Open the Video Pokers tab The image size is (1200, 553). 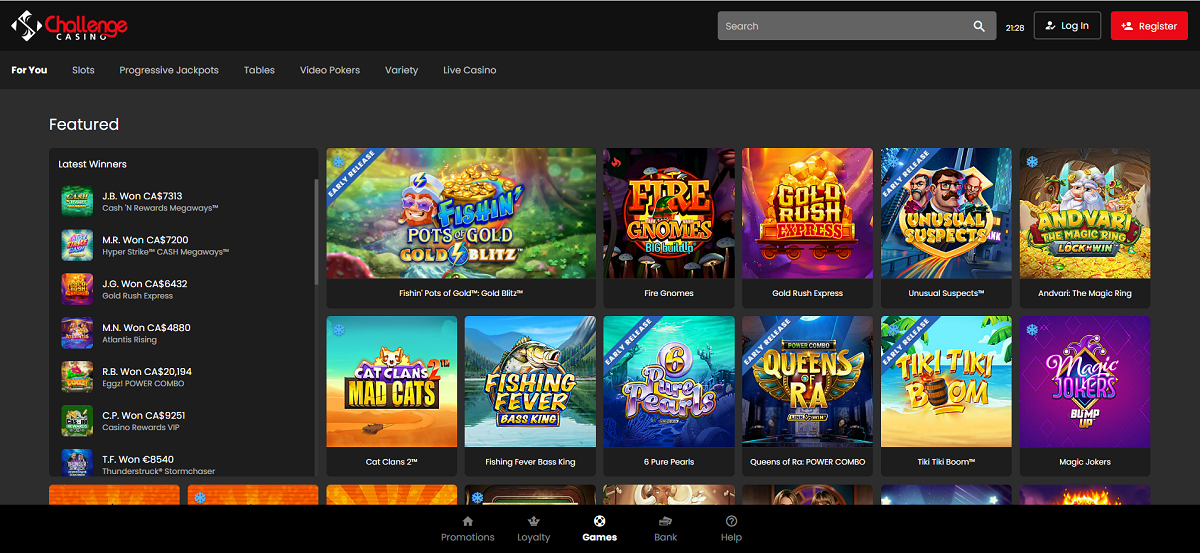(330, 70)
